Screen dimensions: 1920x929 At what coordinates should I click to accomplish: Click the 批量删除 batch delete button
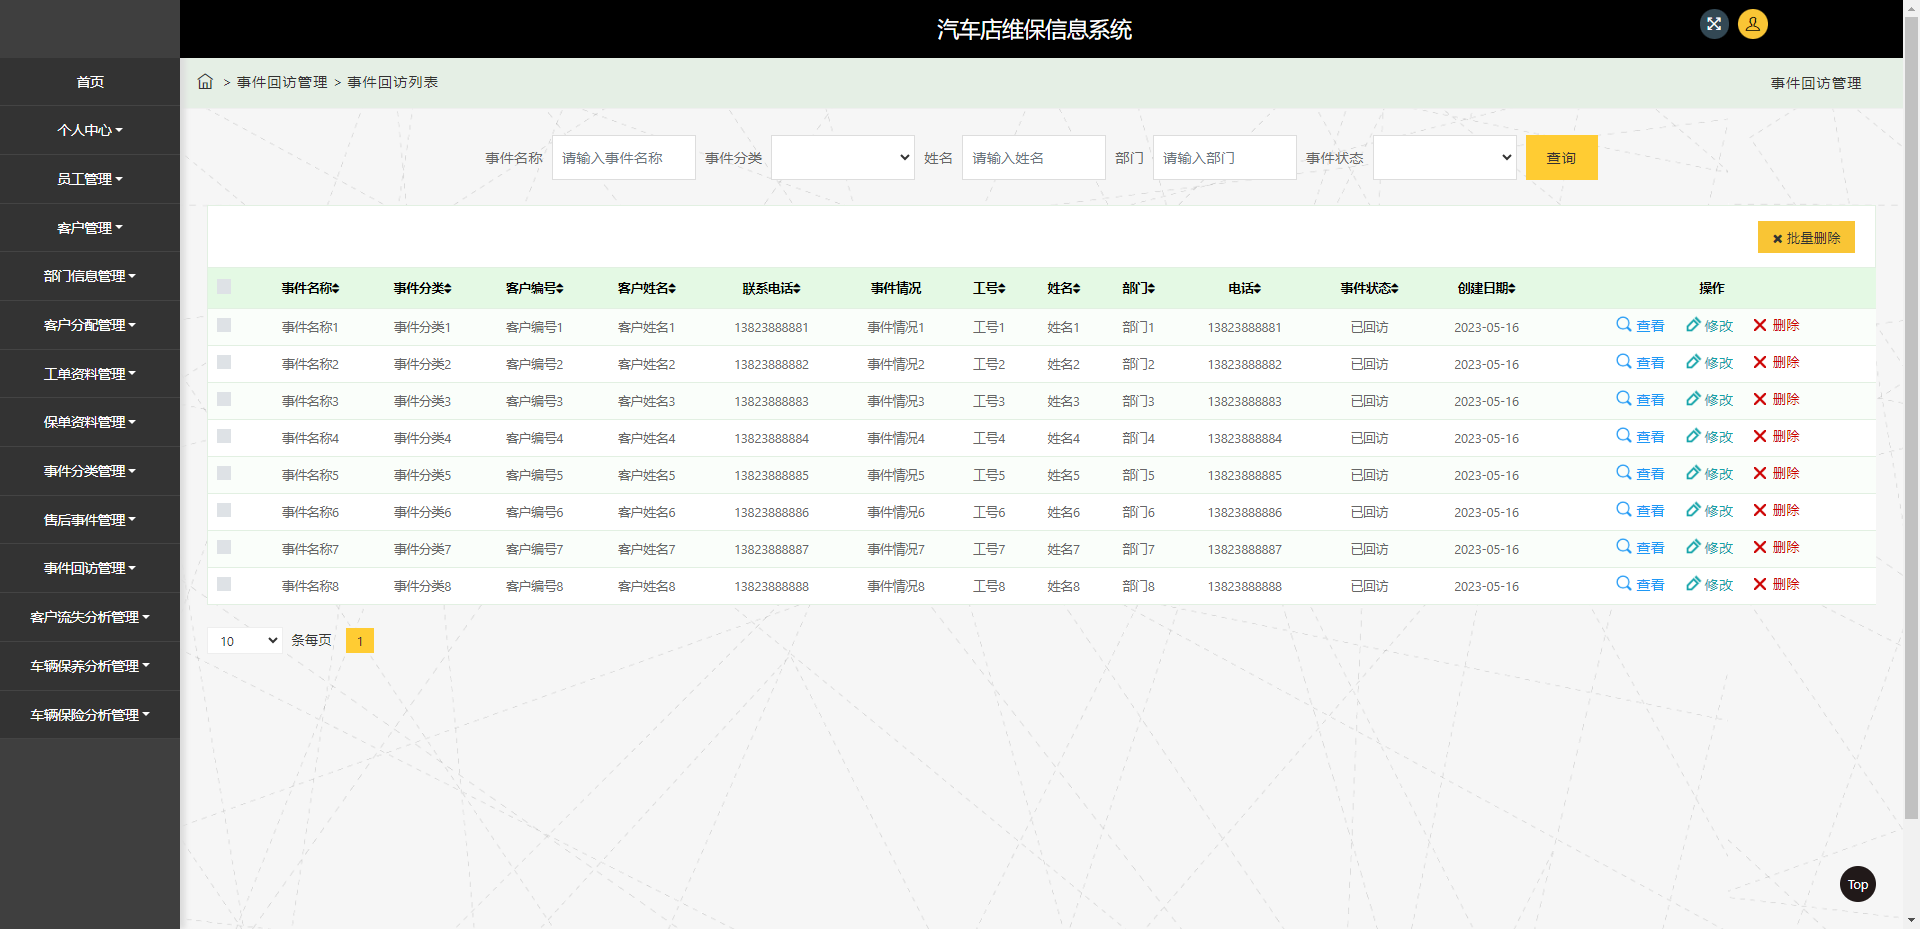1806,238
